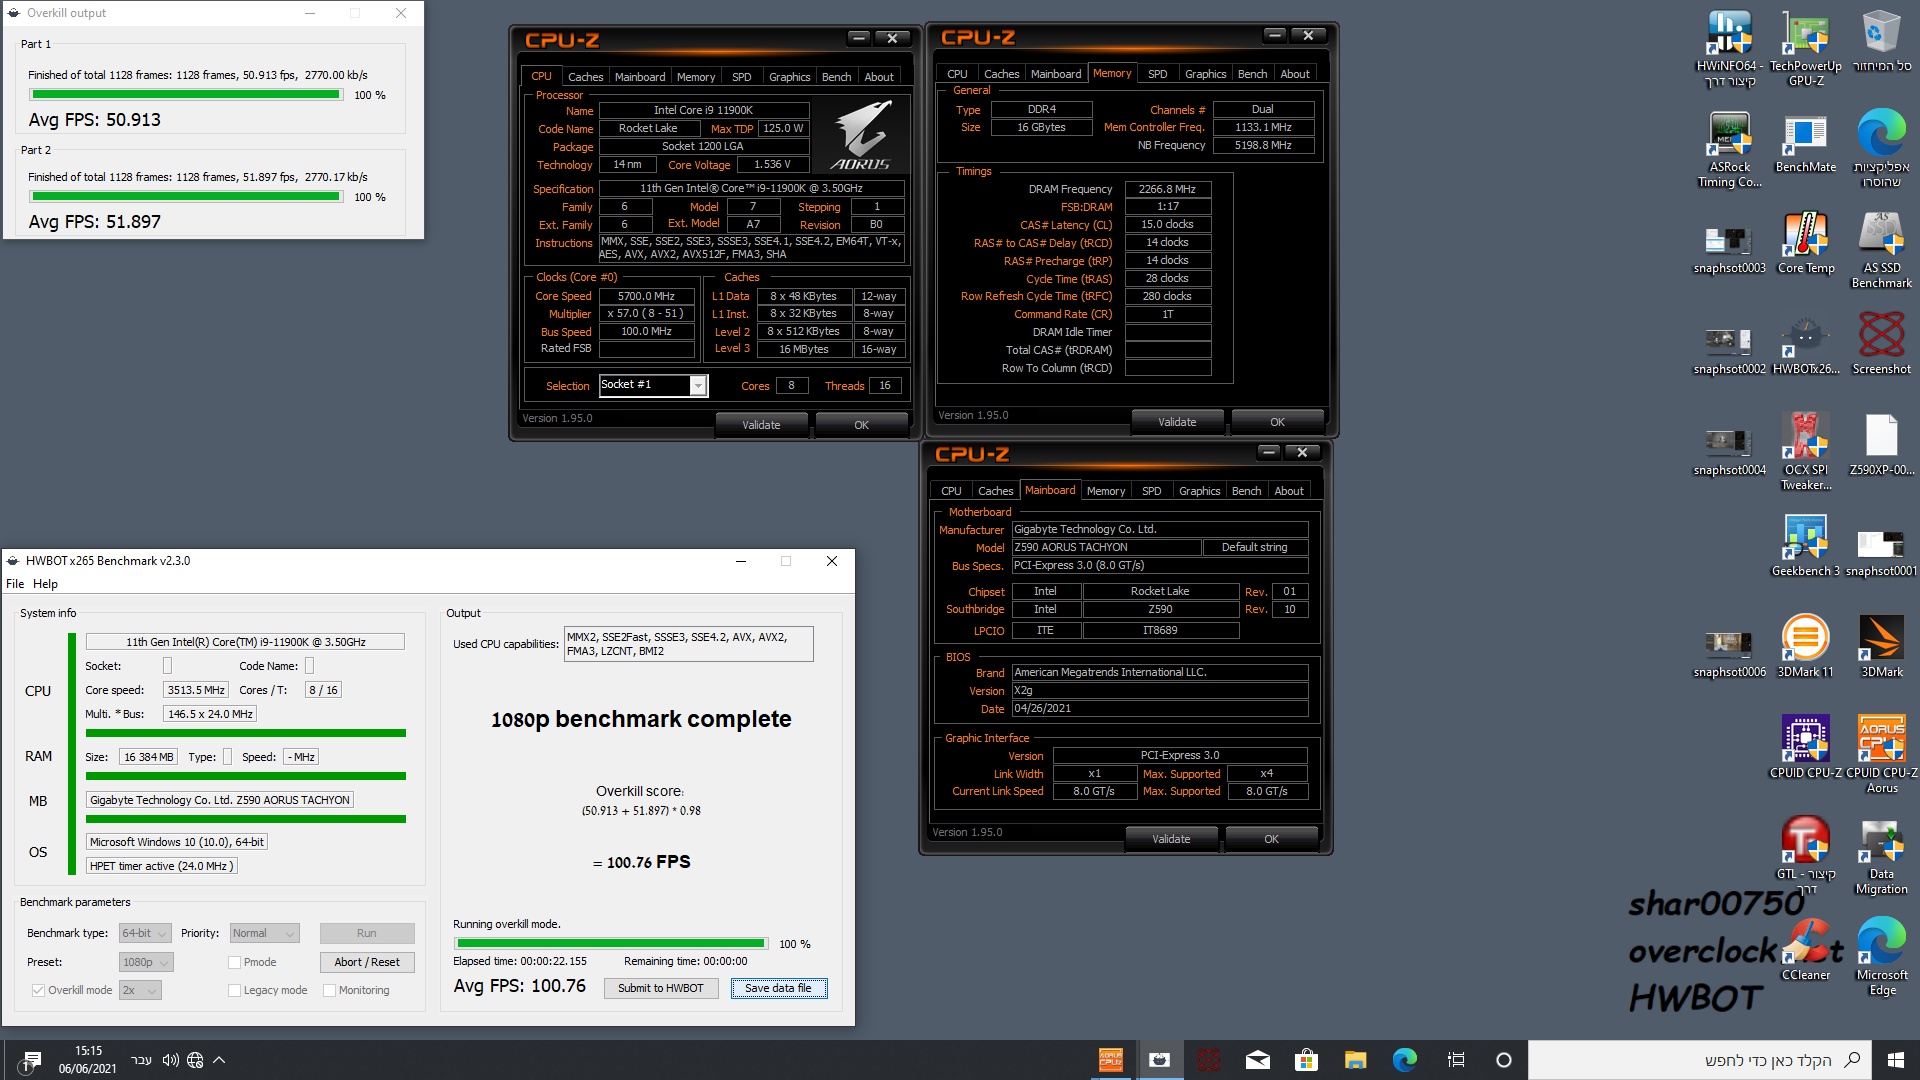Select snaphsot0002 image file

click(x=1729, y=350)
